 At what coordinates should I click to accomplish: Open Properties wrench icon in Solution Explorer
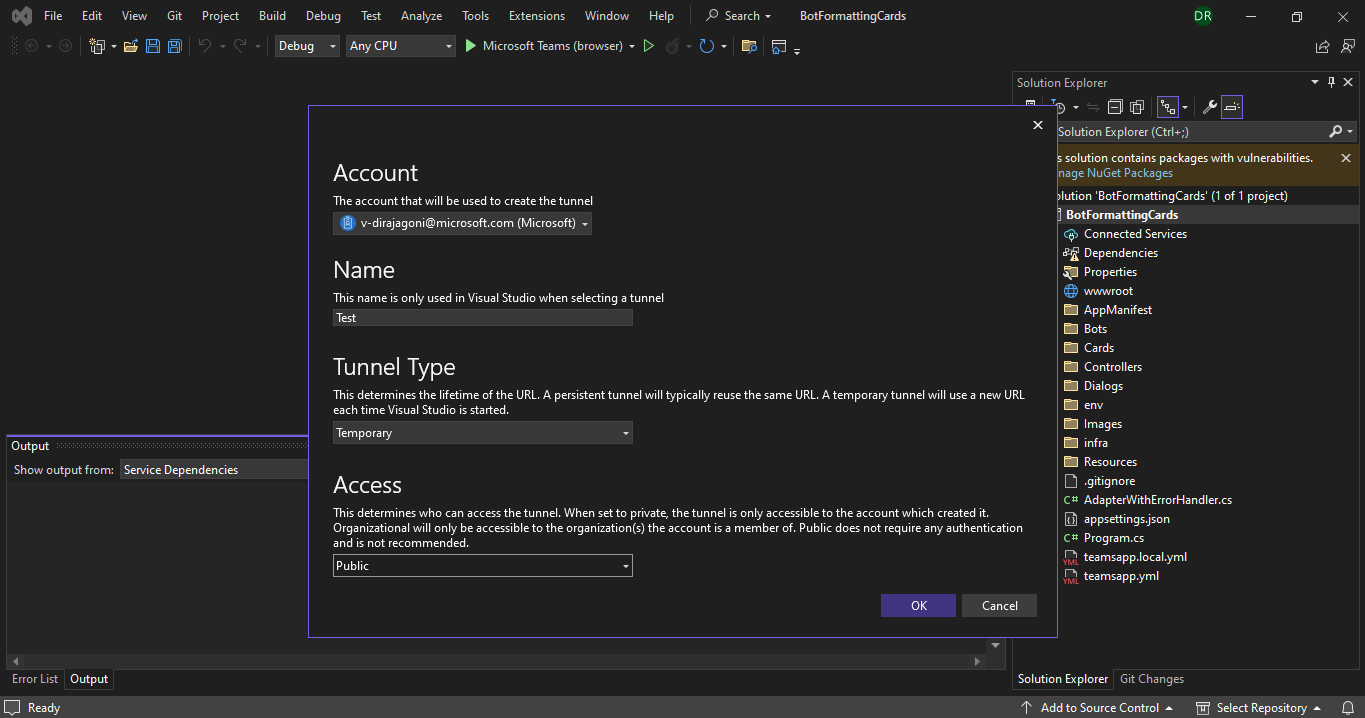[1209, 107]
